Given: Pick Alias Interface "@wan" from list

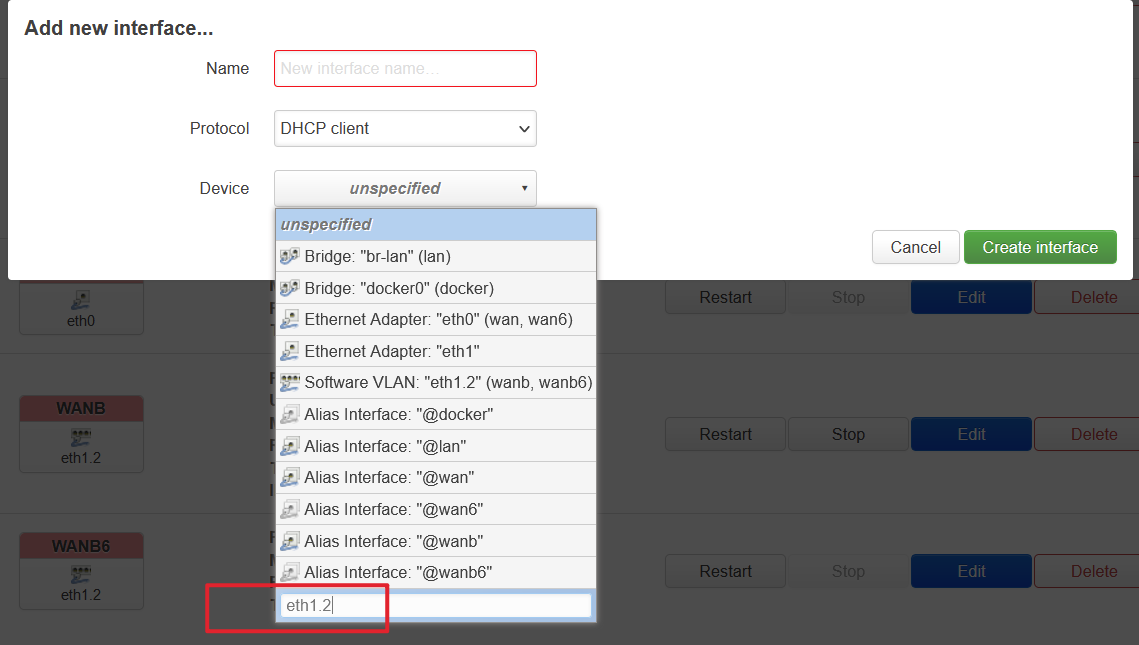Looking at the screenshot, I should [x=436, y=478].
